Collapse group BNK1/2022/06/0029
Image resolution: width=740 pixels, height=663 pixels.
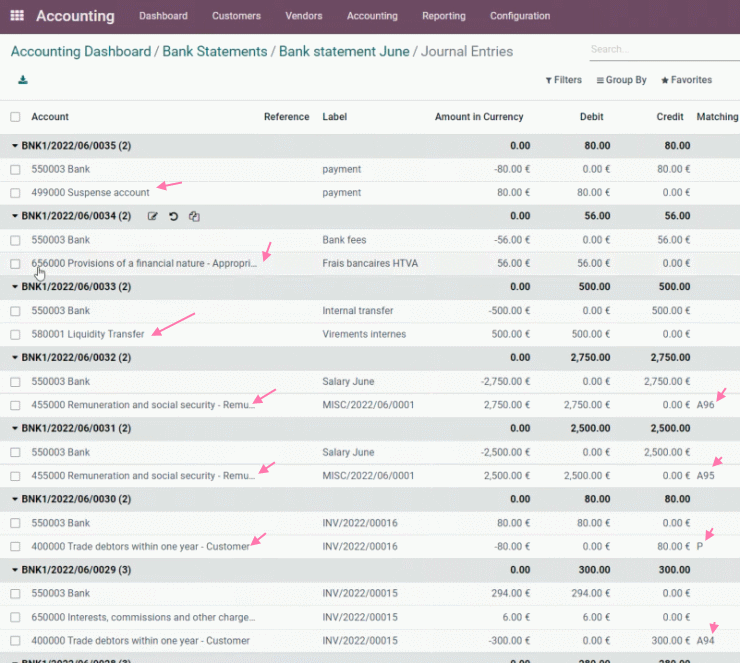(15, 570)
